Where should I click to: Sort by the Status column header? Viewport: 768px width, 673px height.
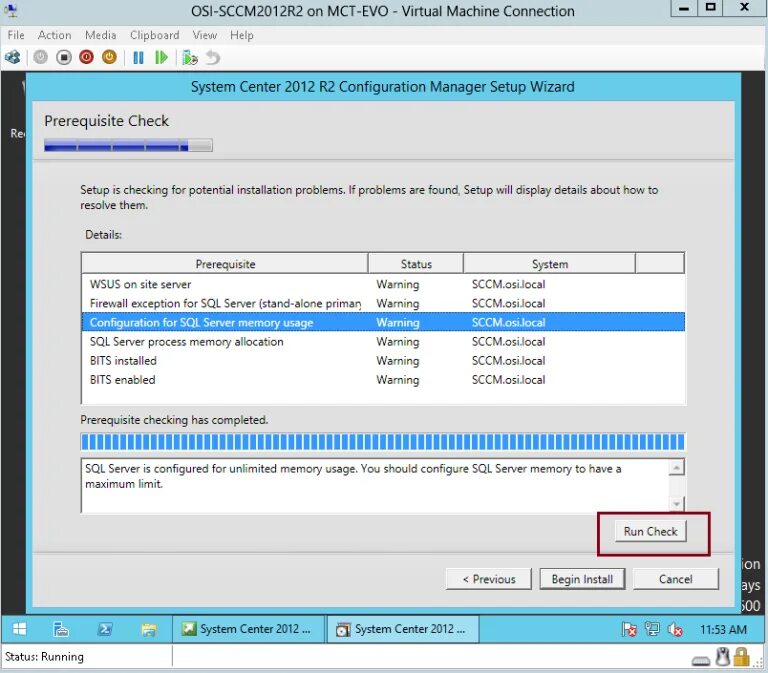click(416, 264)
